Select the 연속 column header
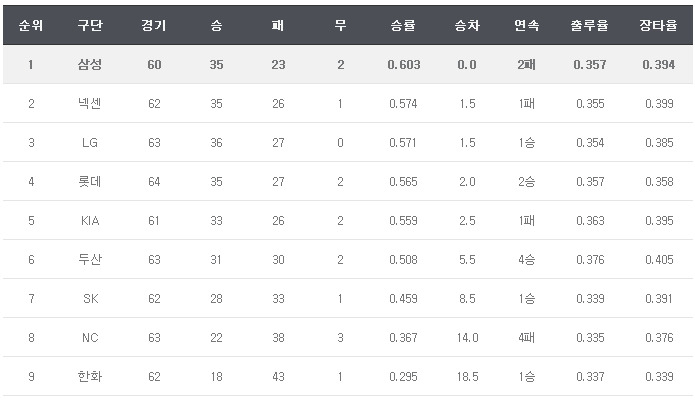 point(526,25)
